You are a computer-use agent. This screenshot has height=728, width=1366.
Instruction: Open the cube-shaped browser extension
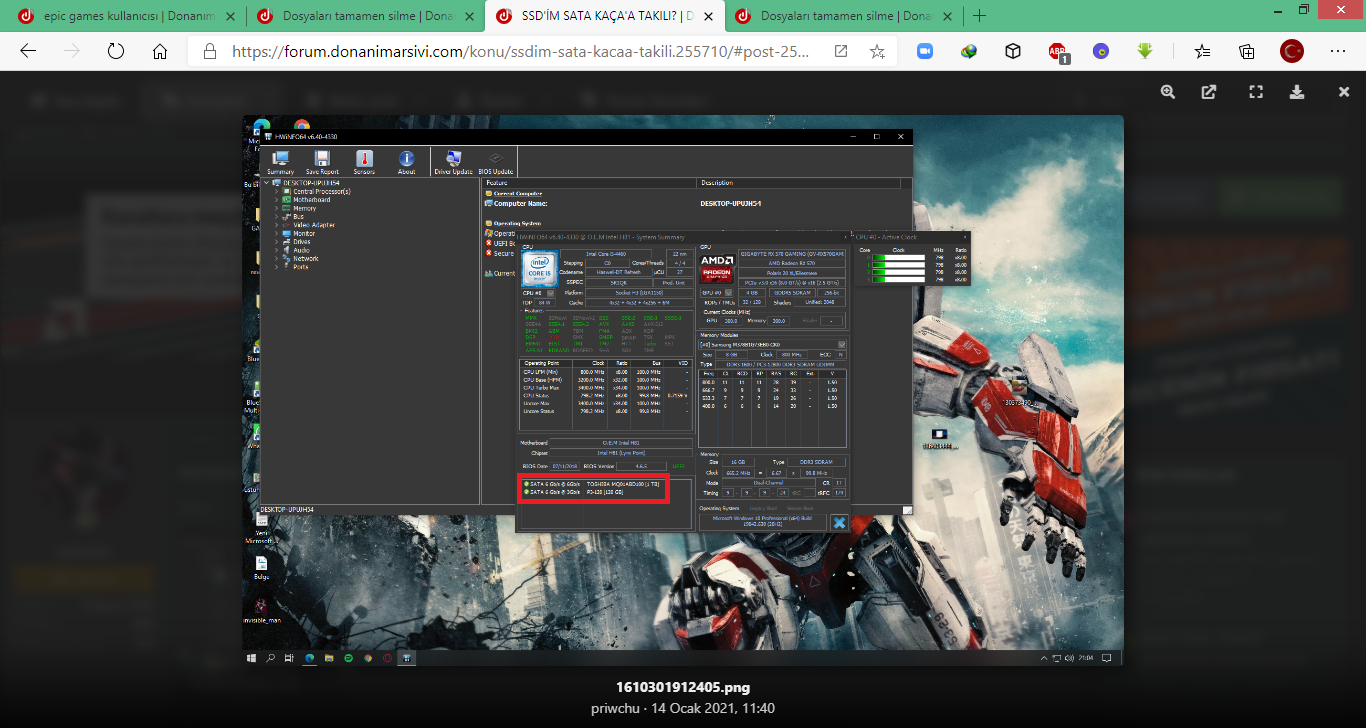pos(1013,52)
